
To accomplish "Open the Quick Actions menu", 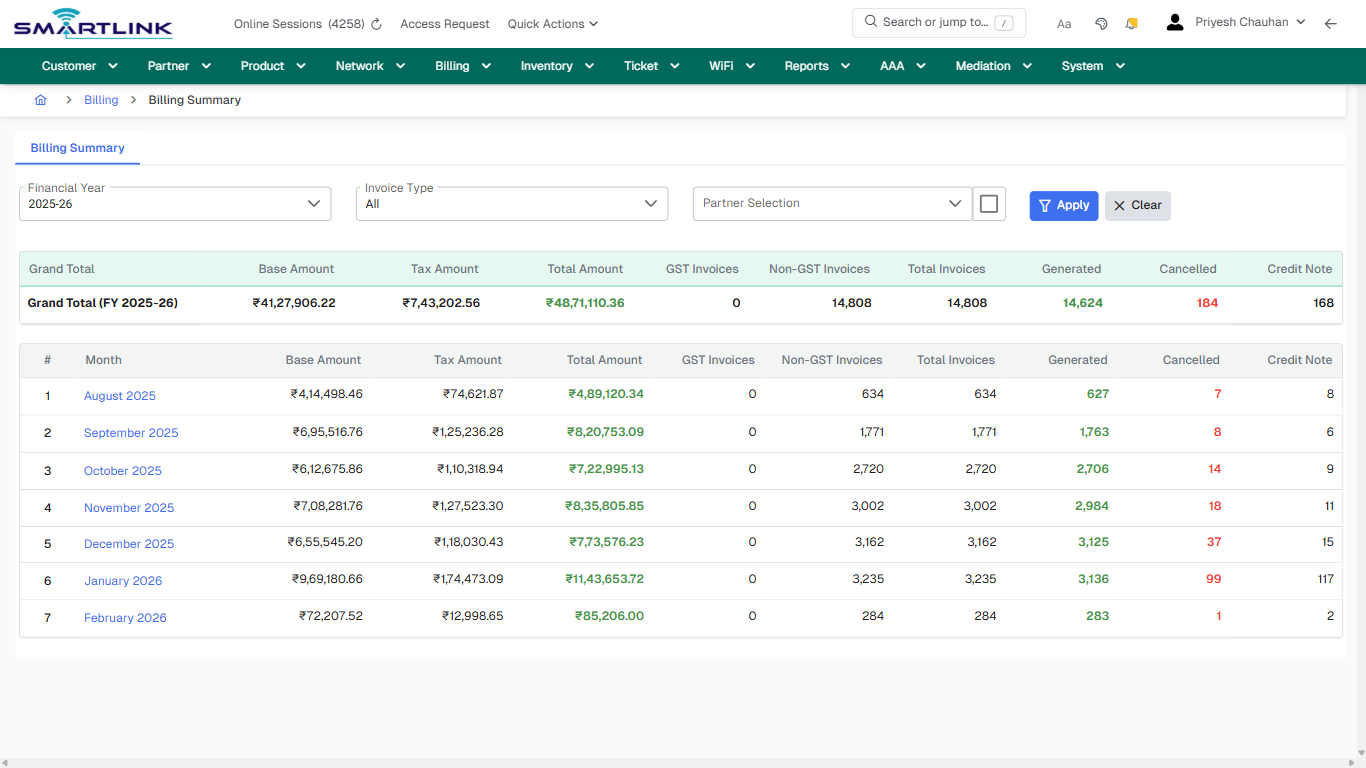I will [x=552, y=23].
